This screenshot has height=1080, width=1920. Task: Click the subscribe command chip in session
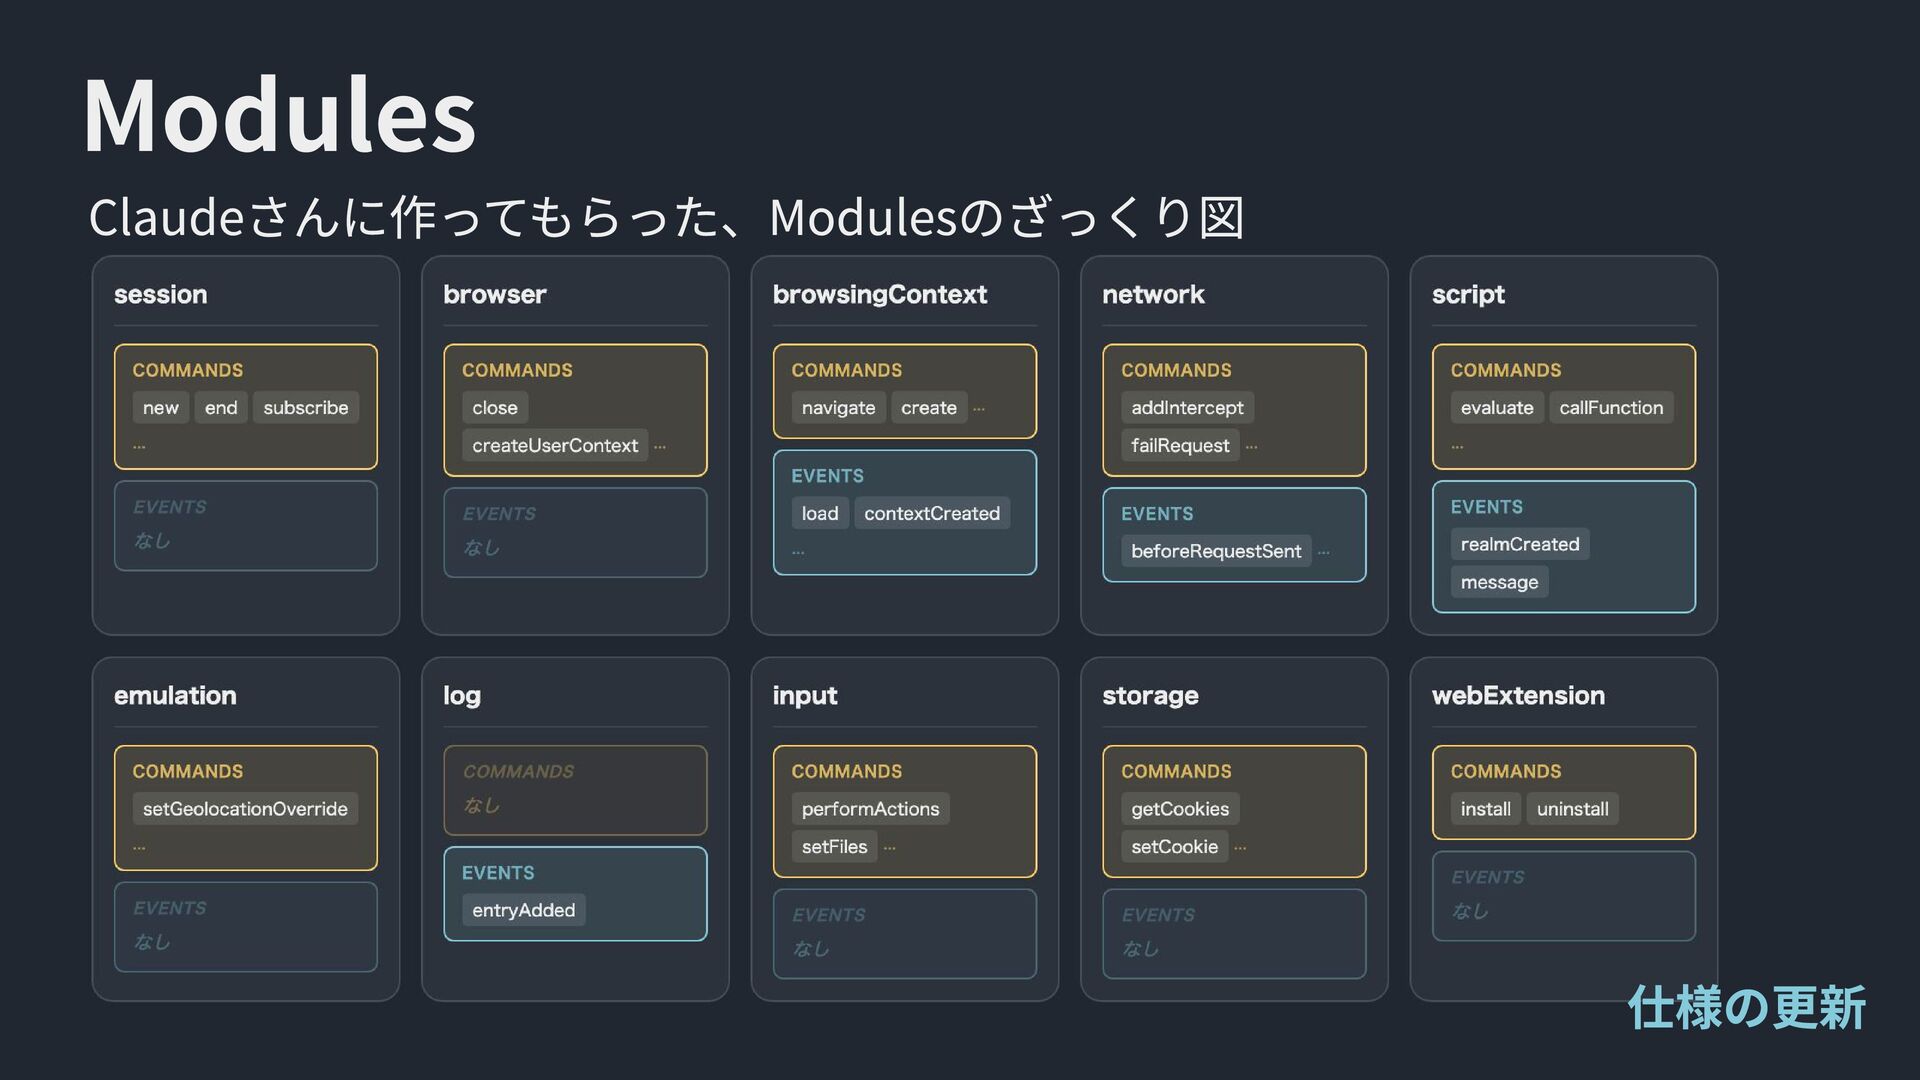coord(305,408)
